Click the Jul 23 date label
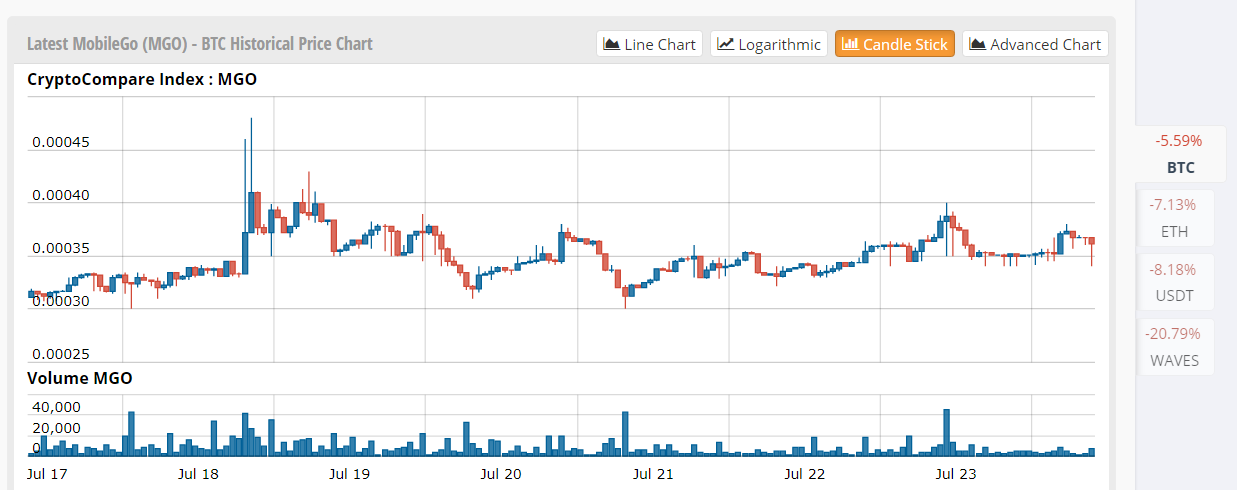The height and width of the screenshot is (490, 1237). [957, 473]
